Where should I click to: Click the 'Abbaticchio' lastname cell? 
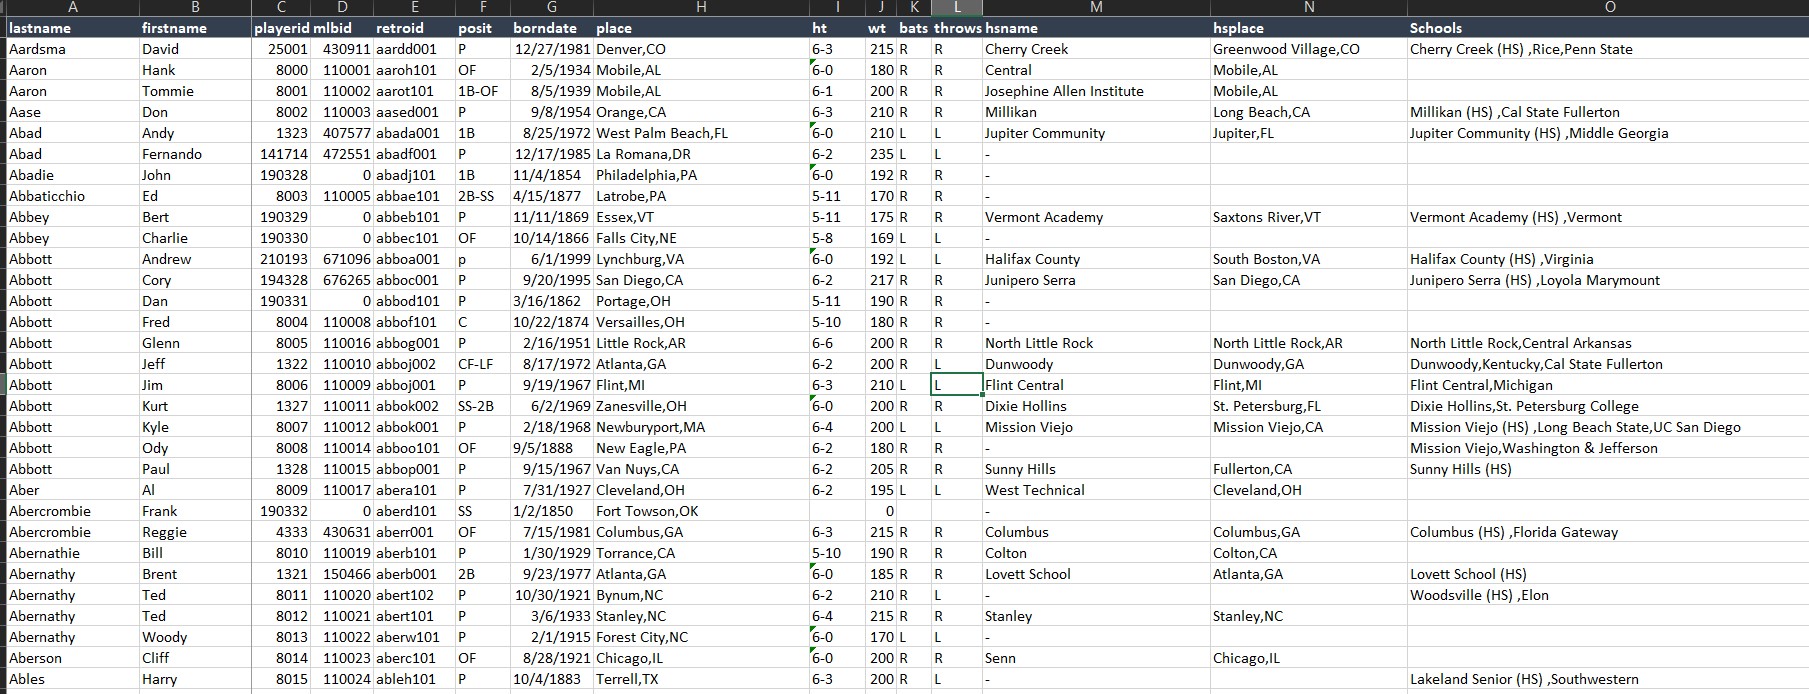tap(47, 196)
